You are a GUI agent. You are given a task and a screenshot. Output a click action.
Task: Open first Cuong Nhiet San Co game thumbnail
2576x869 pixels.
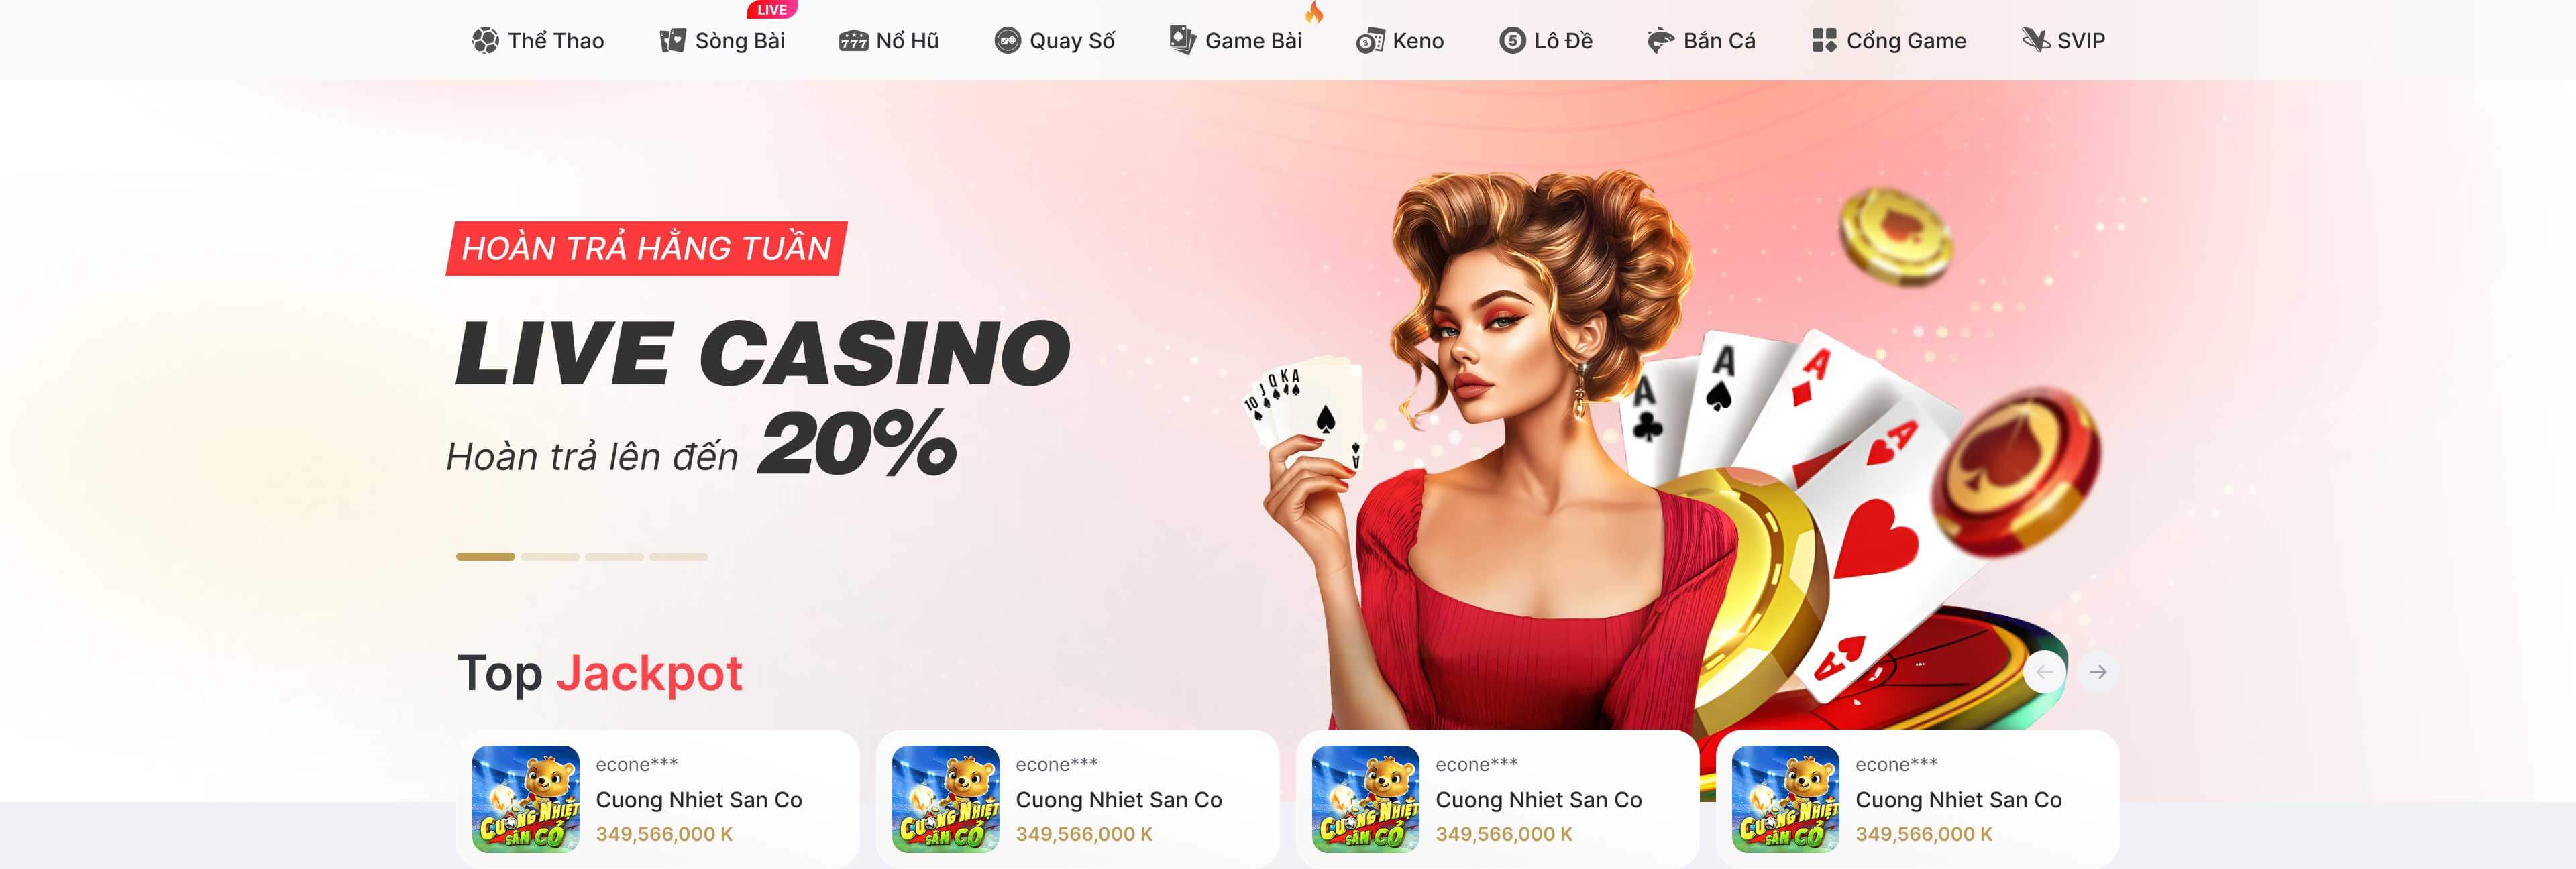(526, 799)
